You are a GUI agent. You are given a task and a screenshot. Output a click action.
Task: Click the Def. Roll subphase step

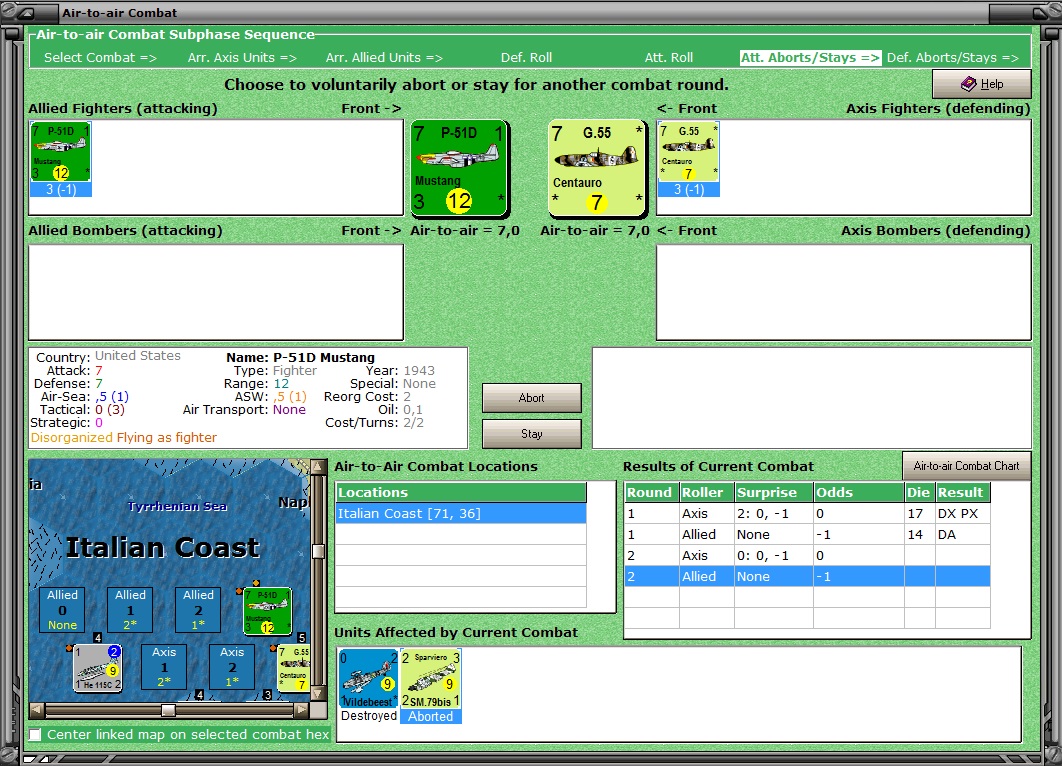coord(526,58)
